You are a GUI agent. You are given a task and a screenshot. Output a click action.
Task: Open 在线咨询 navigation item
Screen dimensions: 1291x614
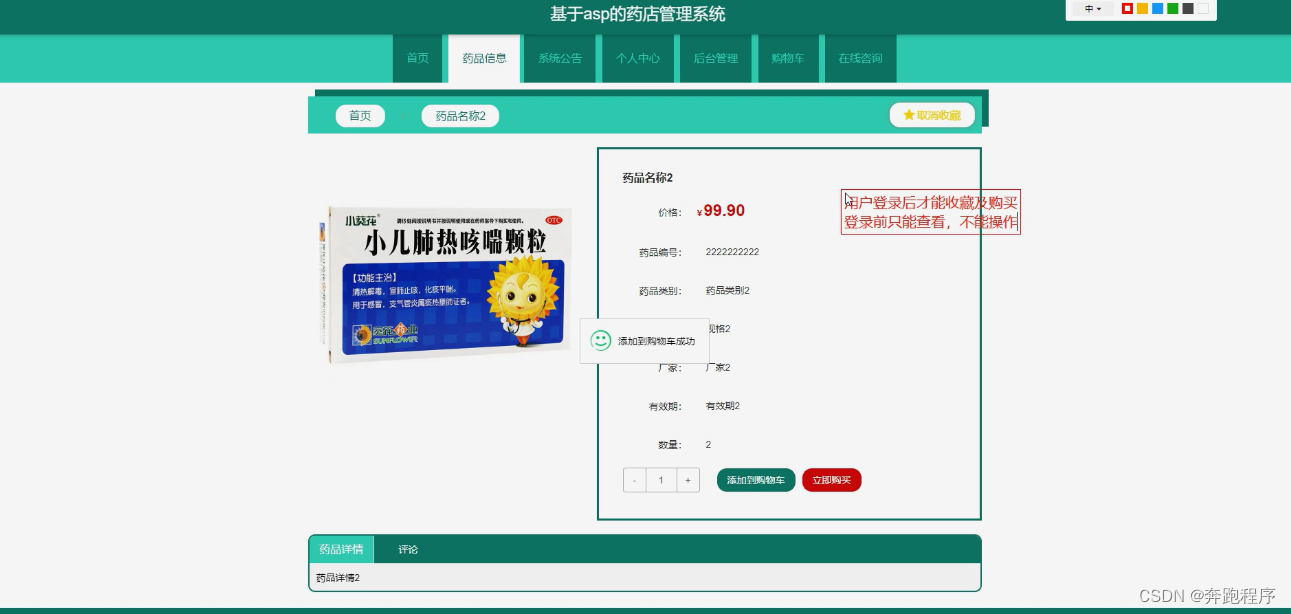[x=860, y=59]
